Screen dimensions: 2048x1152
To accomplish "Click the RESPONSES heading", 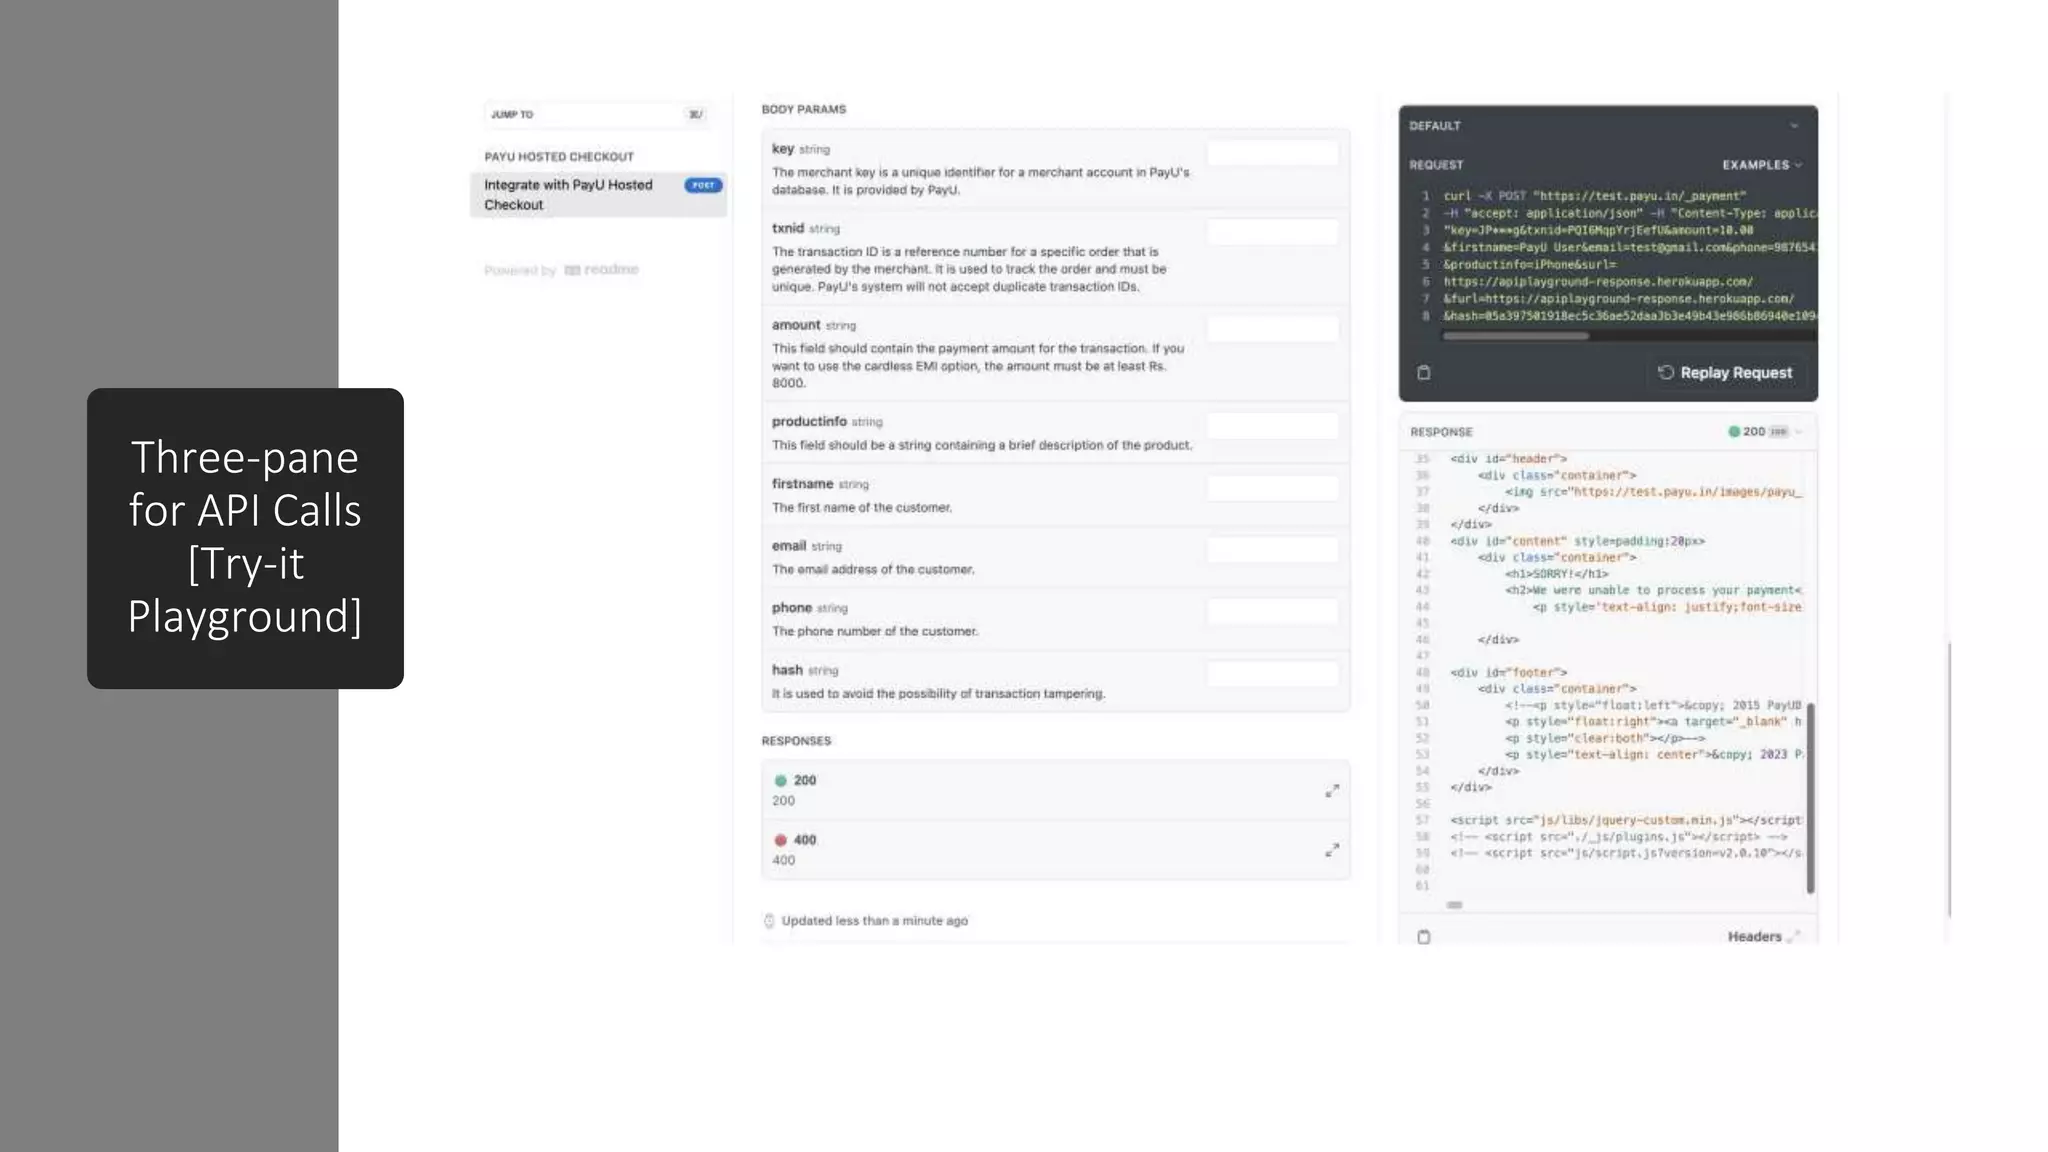I will 796,741.
